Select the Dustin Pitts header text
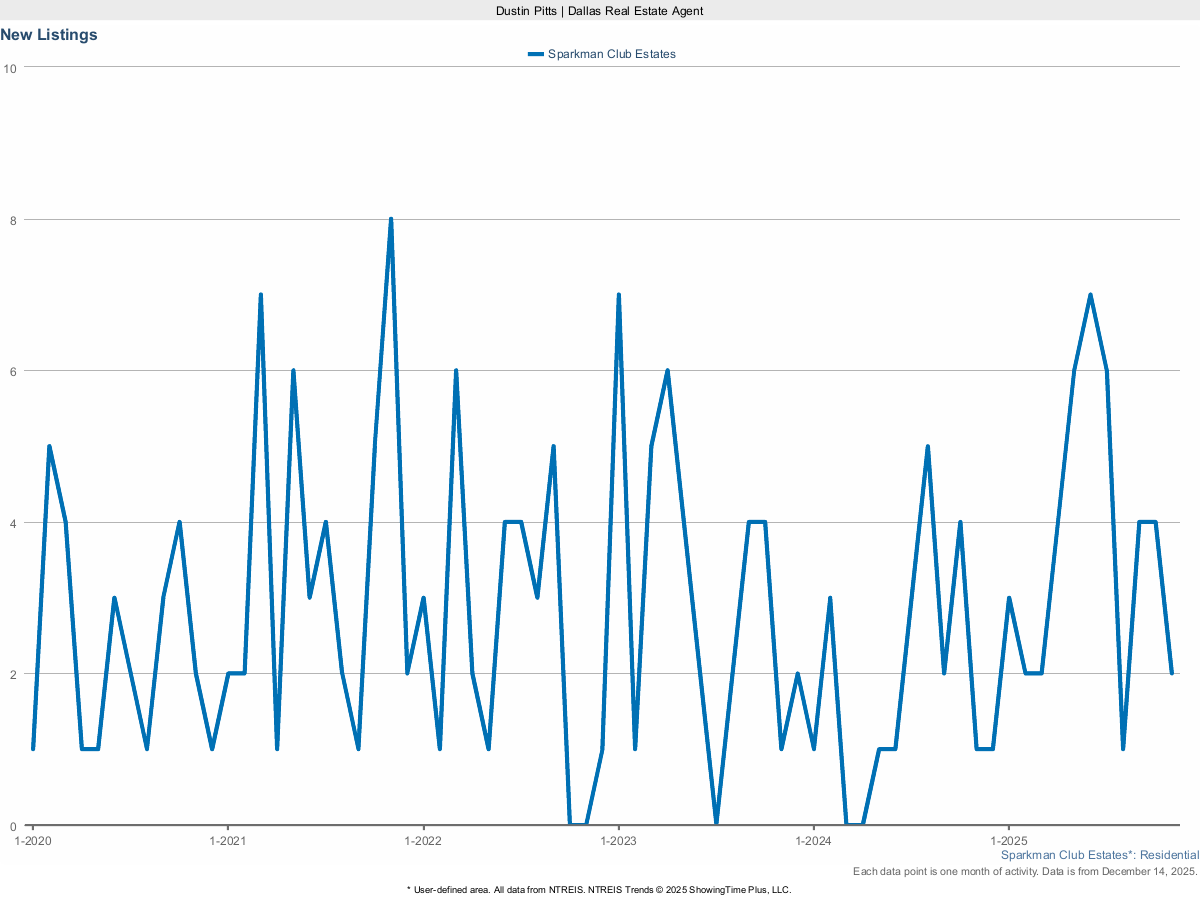1200x900 pixels. tap(600, 10)
